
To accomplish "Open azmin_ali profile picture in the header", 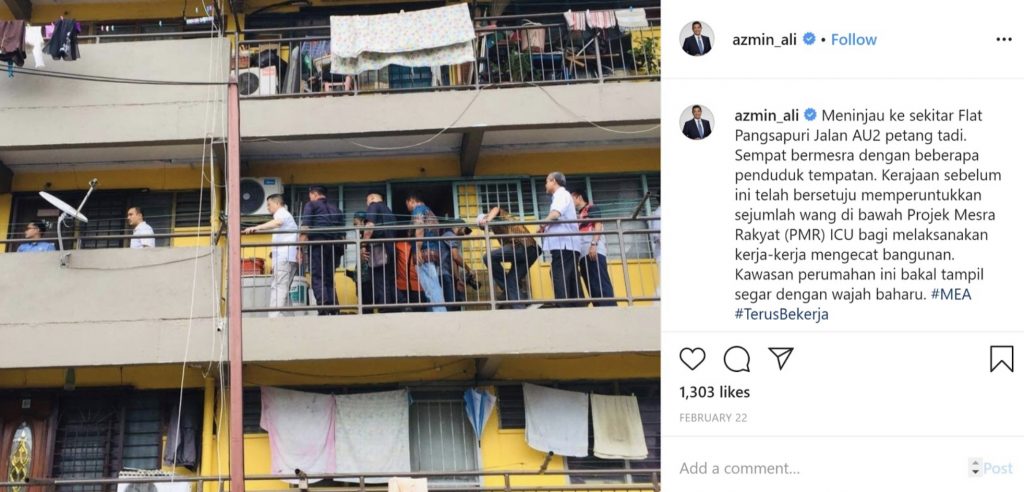I will click(x=697, y=39).
